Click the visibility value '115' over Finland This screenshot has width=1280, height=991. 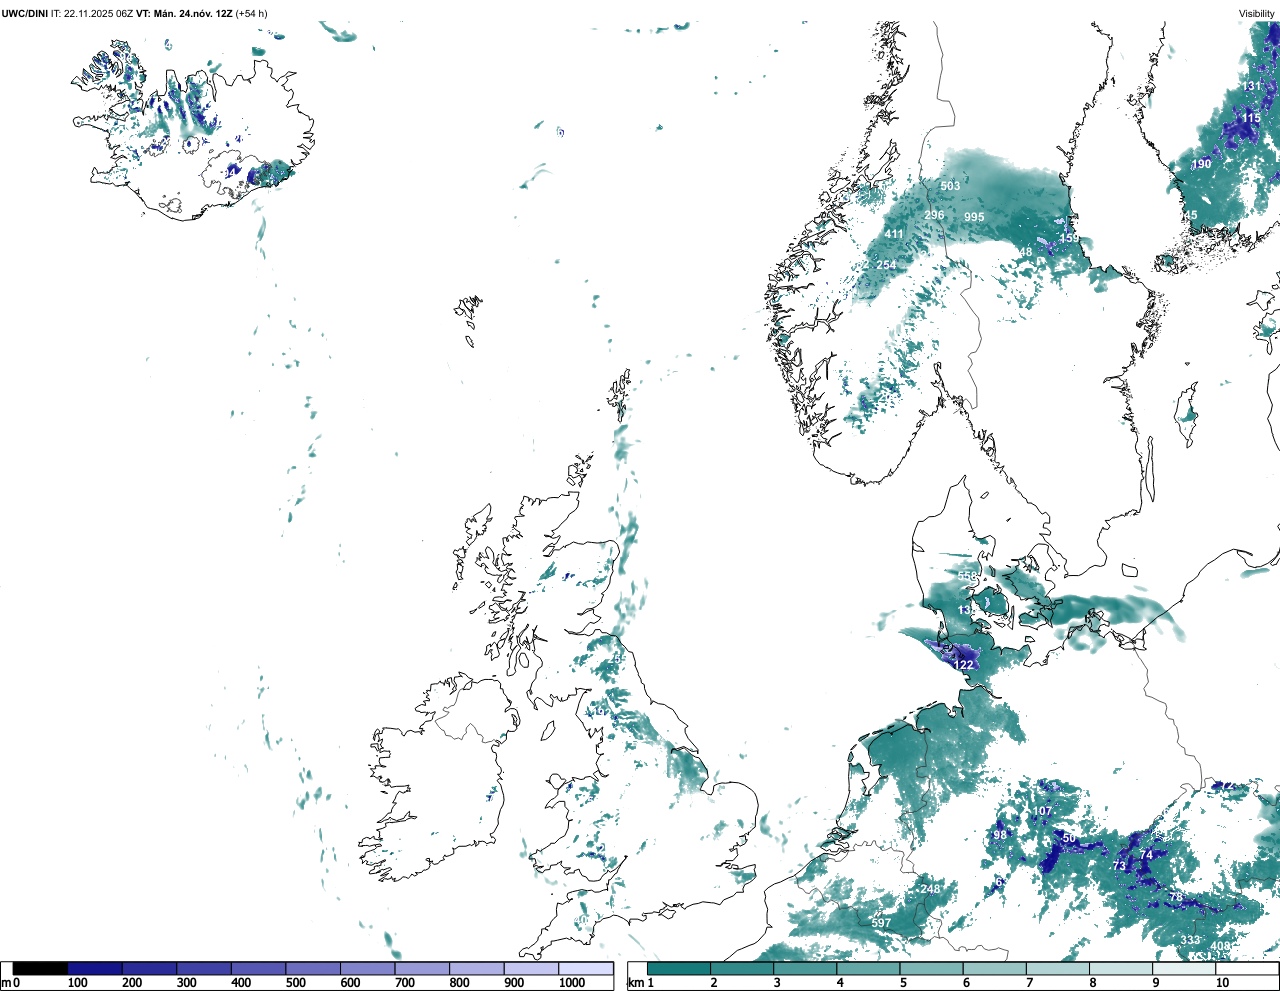coord(1251,118)
